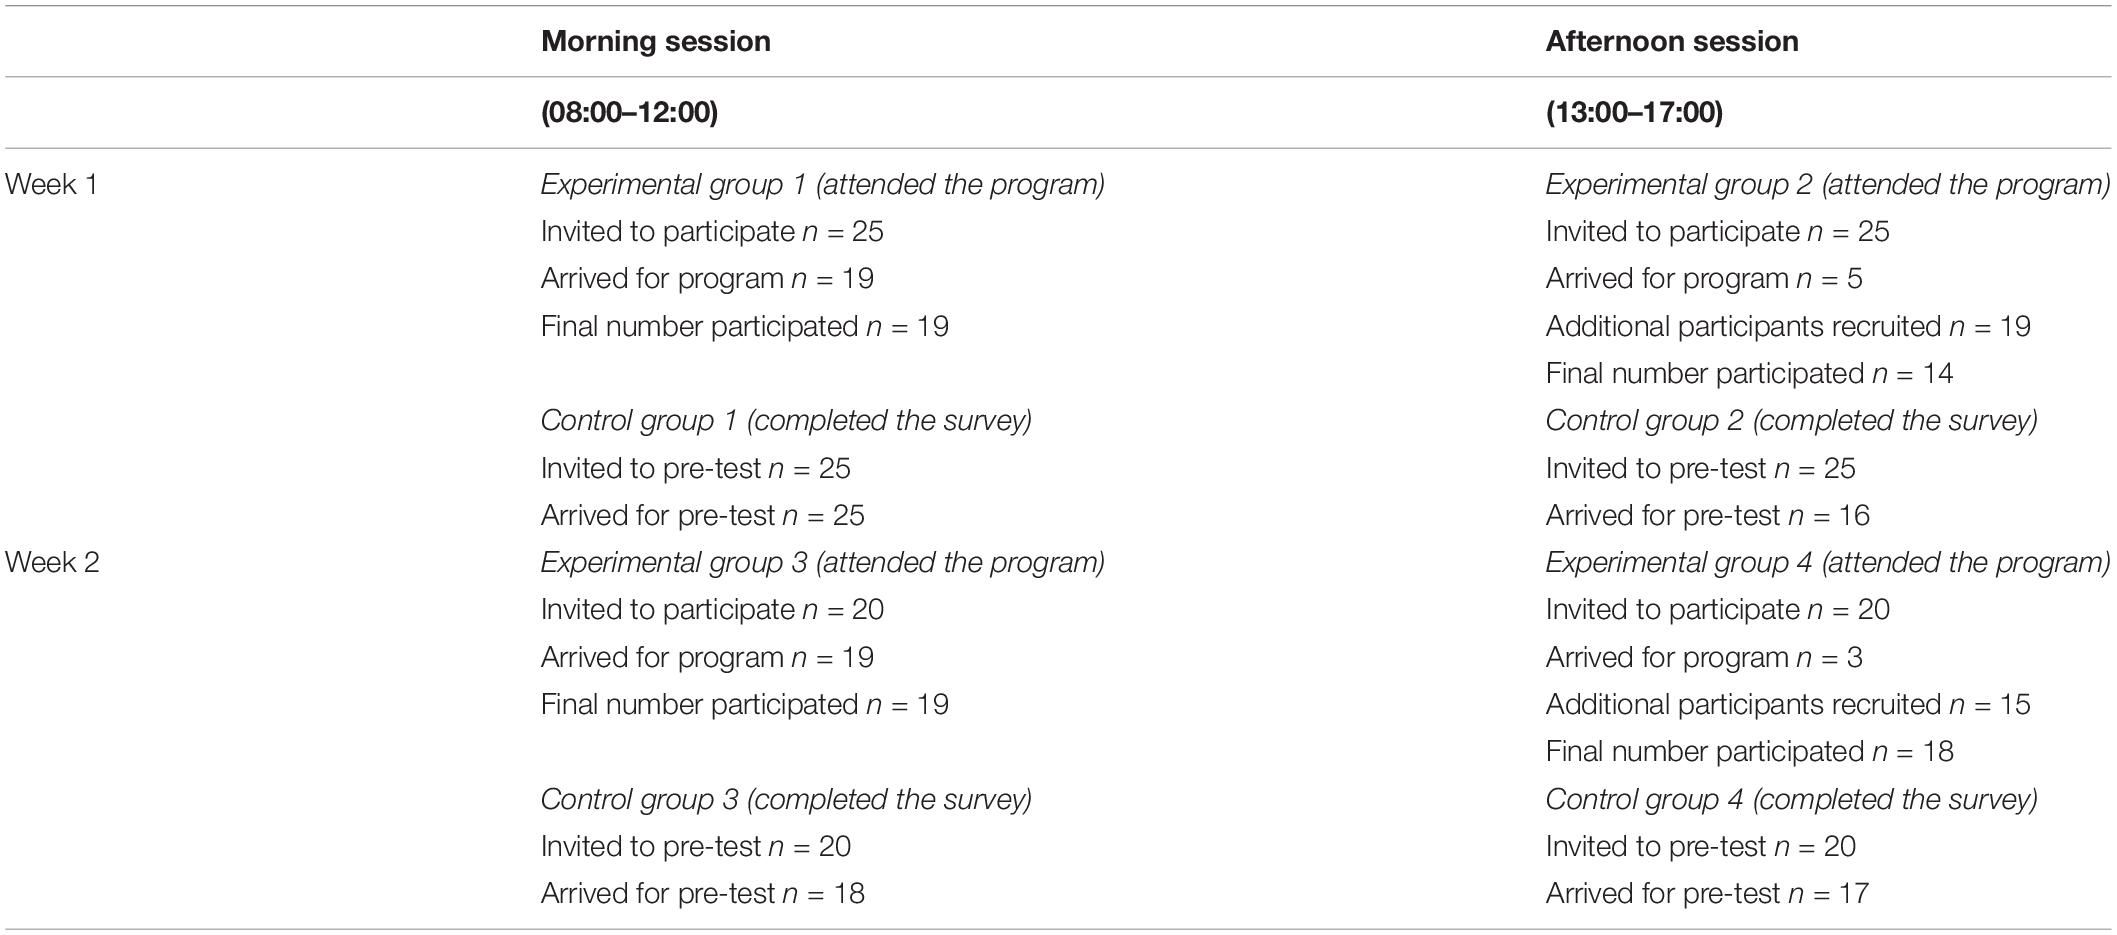Select Experimental group 4 heading text
The height and width of the screenshot is (935, 2117).
[x=1828, y=563]
